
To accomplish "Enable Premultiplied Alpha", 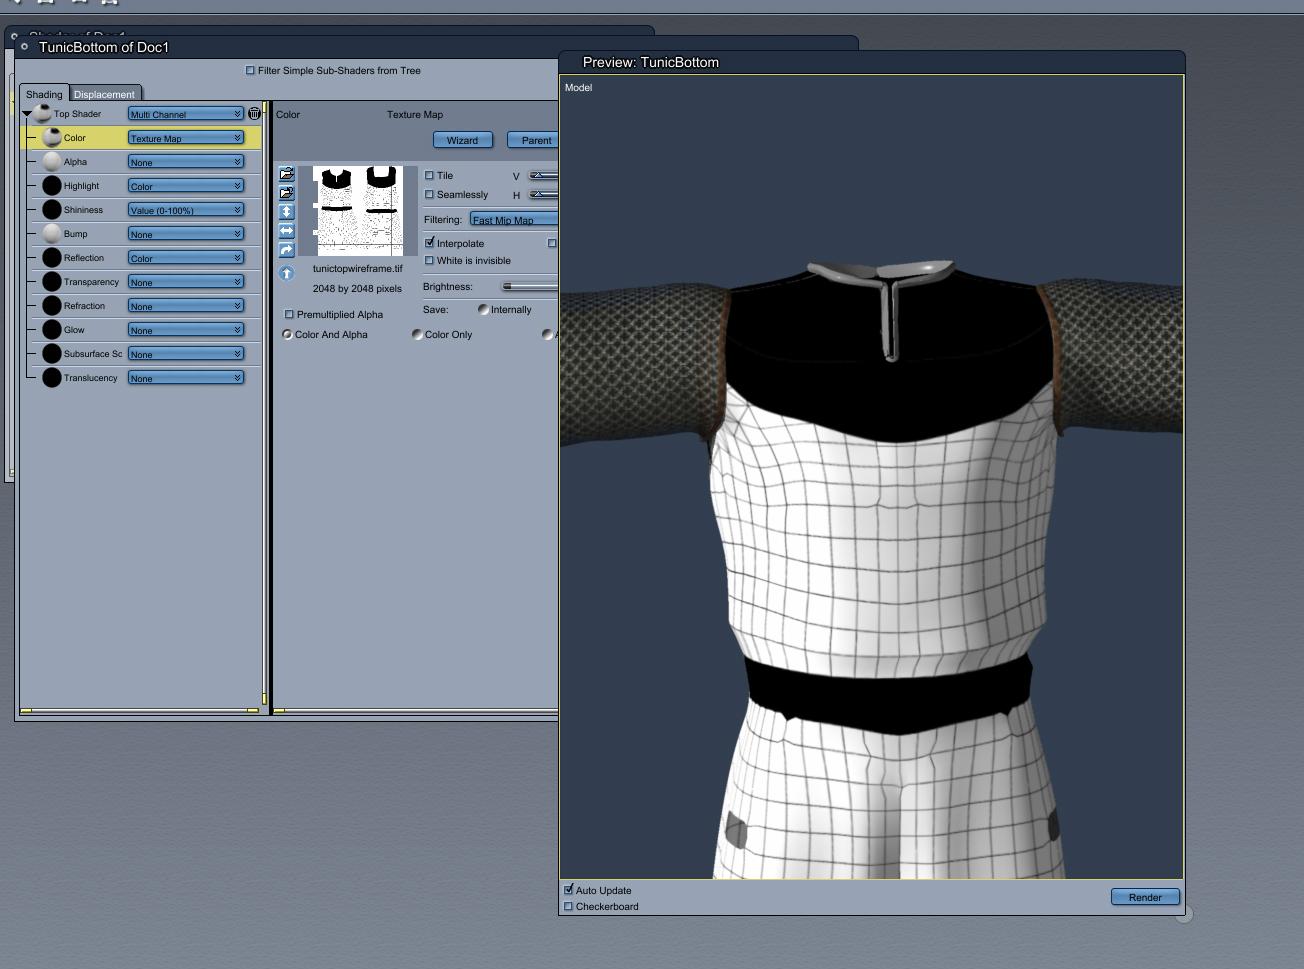I will coord(290,315).
